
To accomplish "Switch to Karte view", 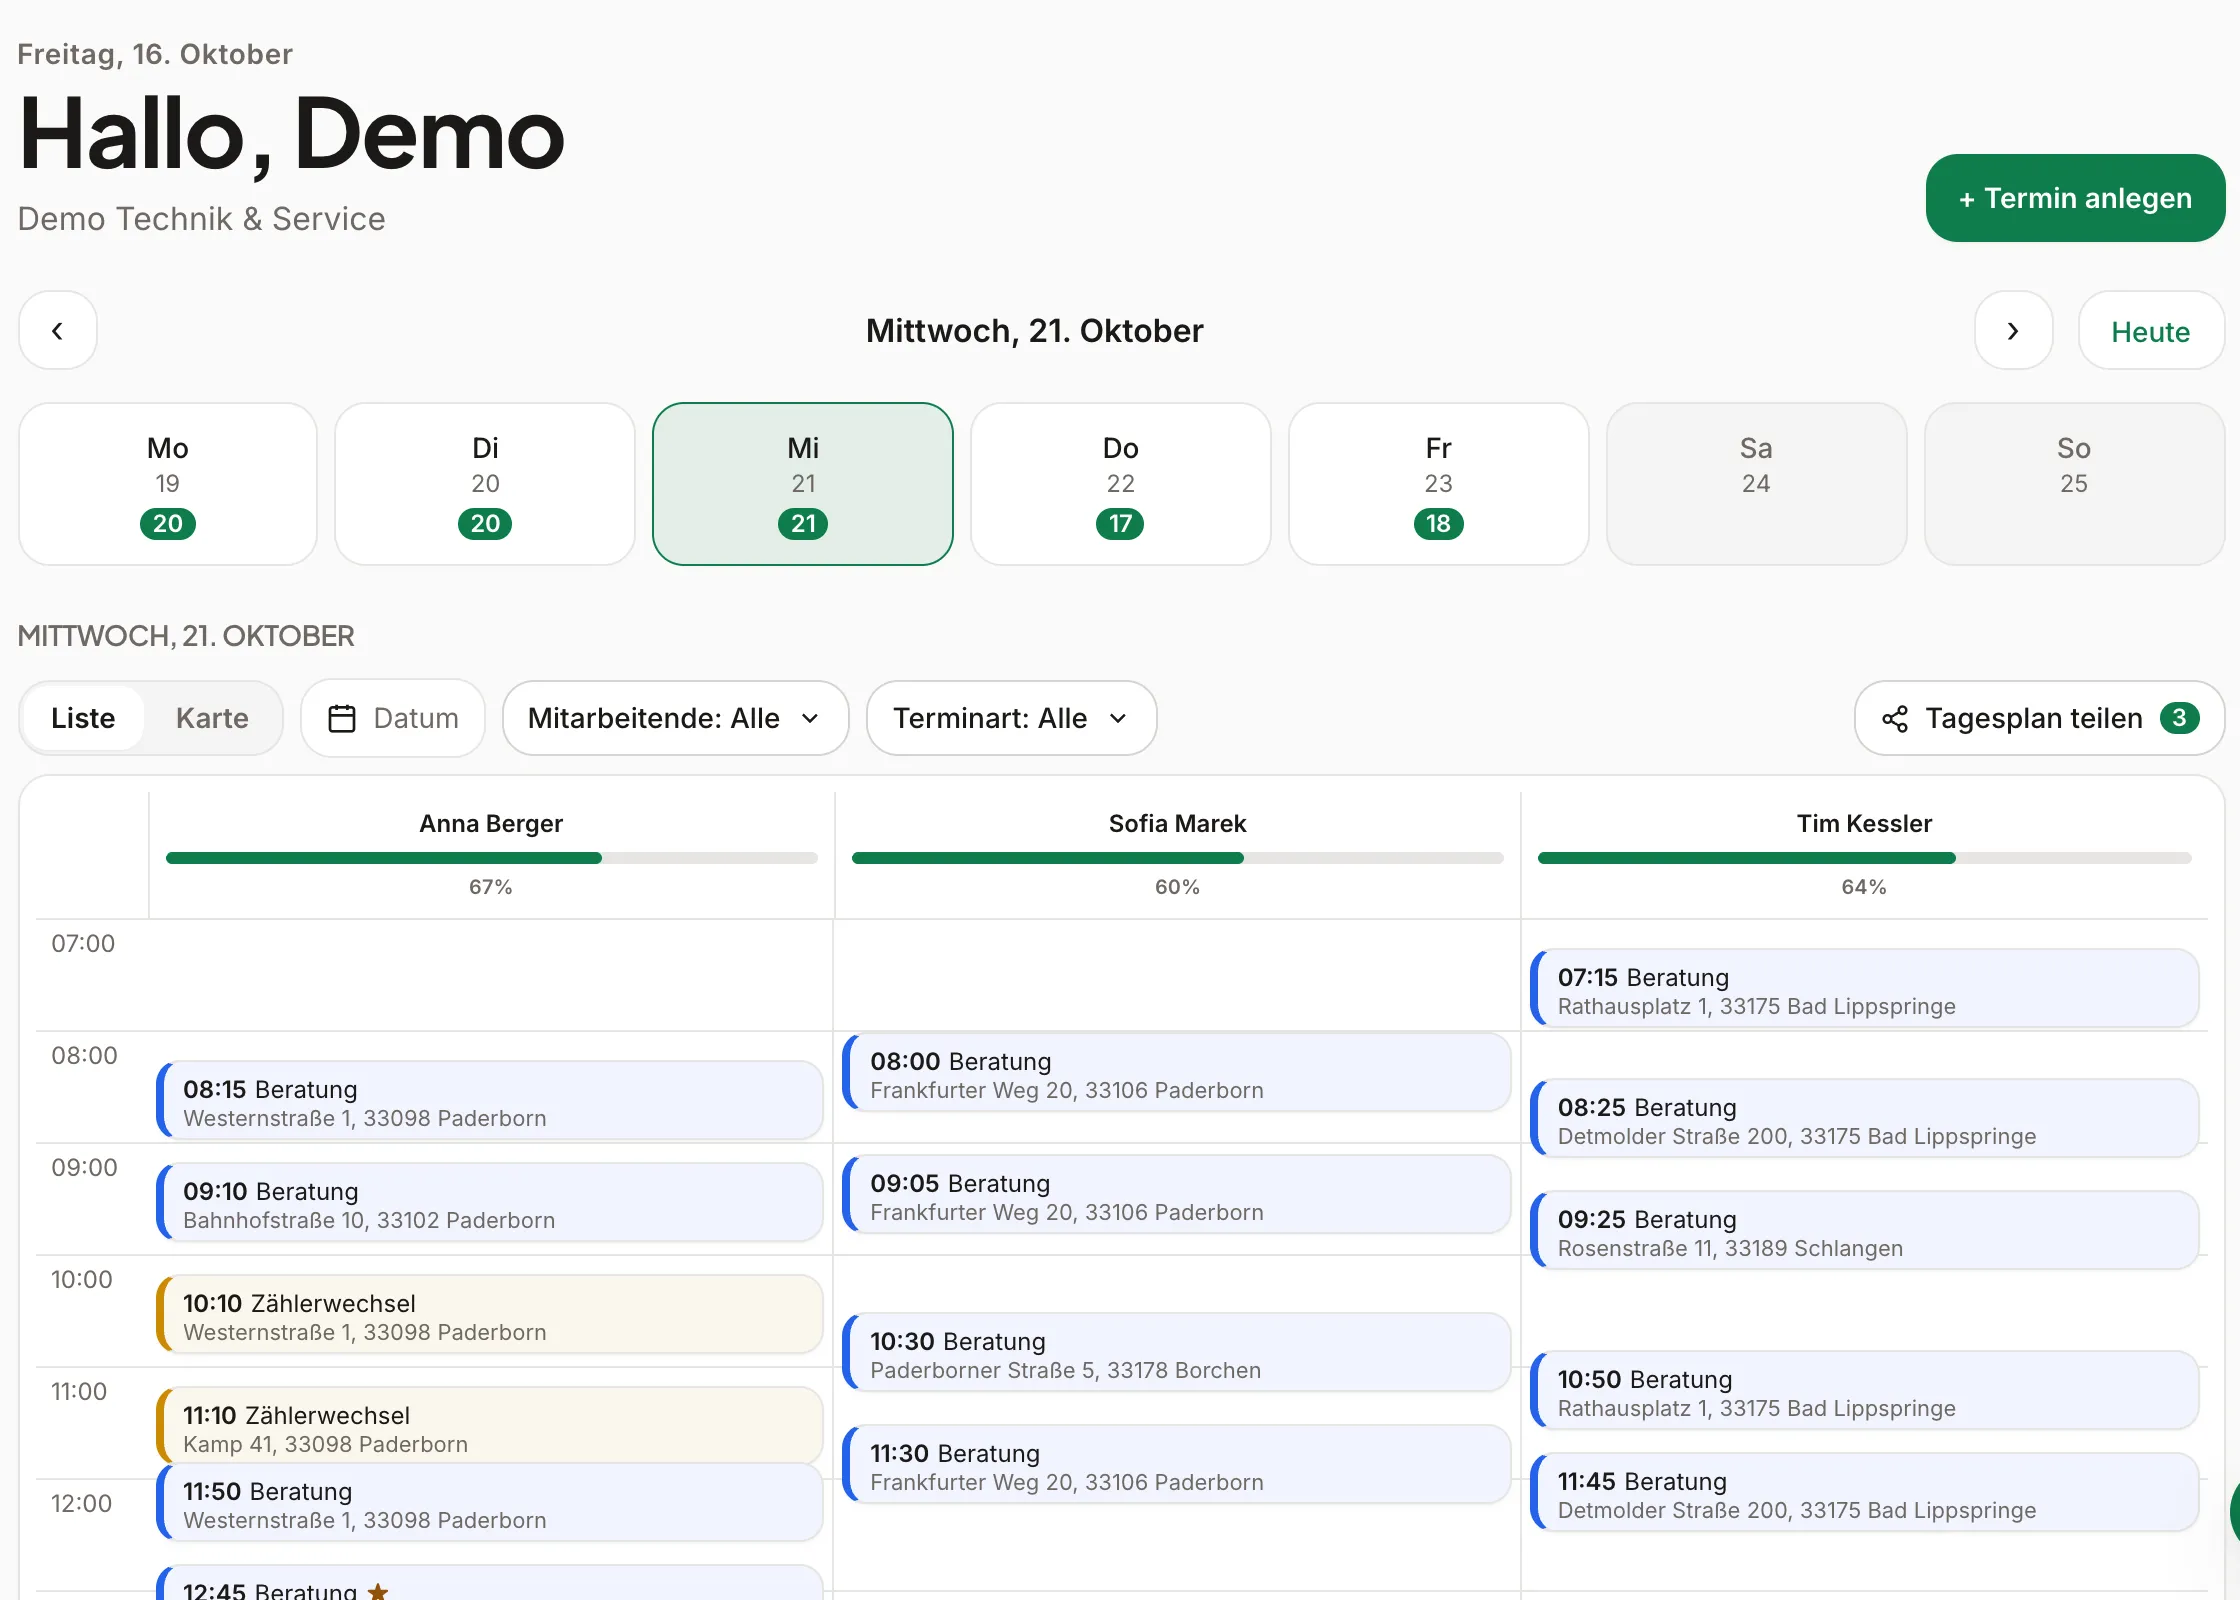I will tap(212, 718).
